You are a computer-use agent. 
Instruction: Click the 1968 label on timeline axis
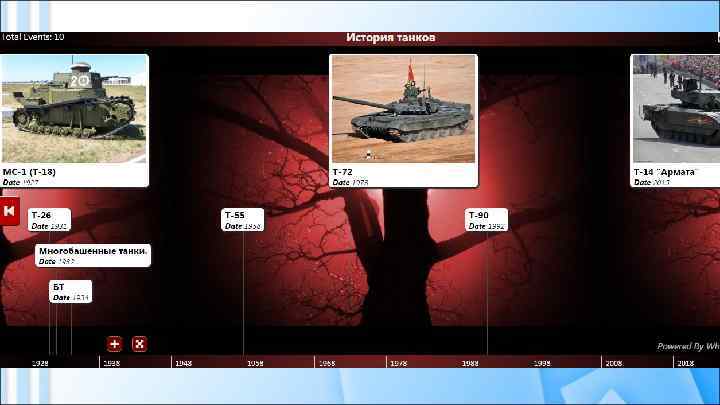point(326,363)
